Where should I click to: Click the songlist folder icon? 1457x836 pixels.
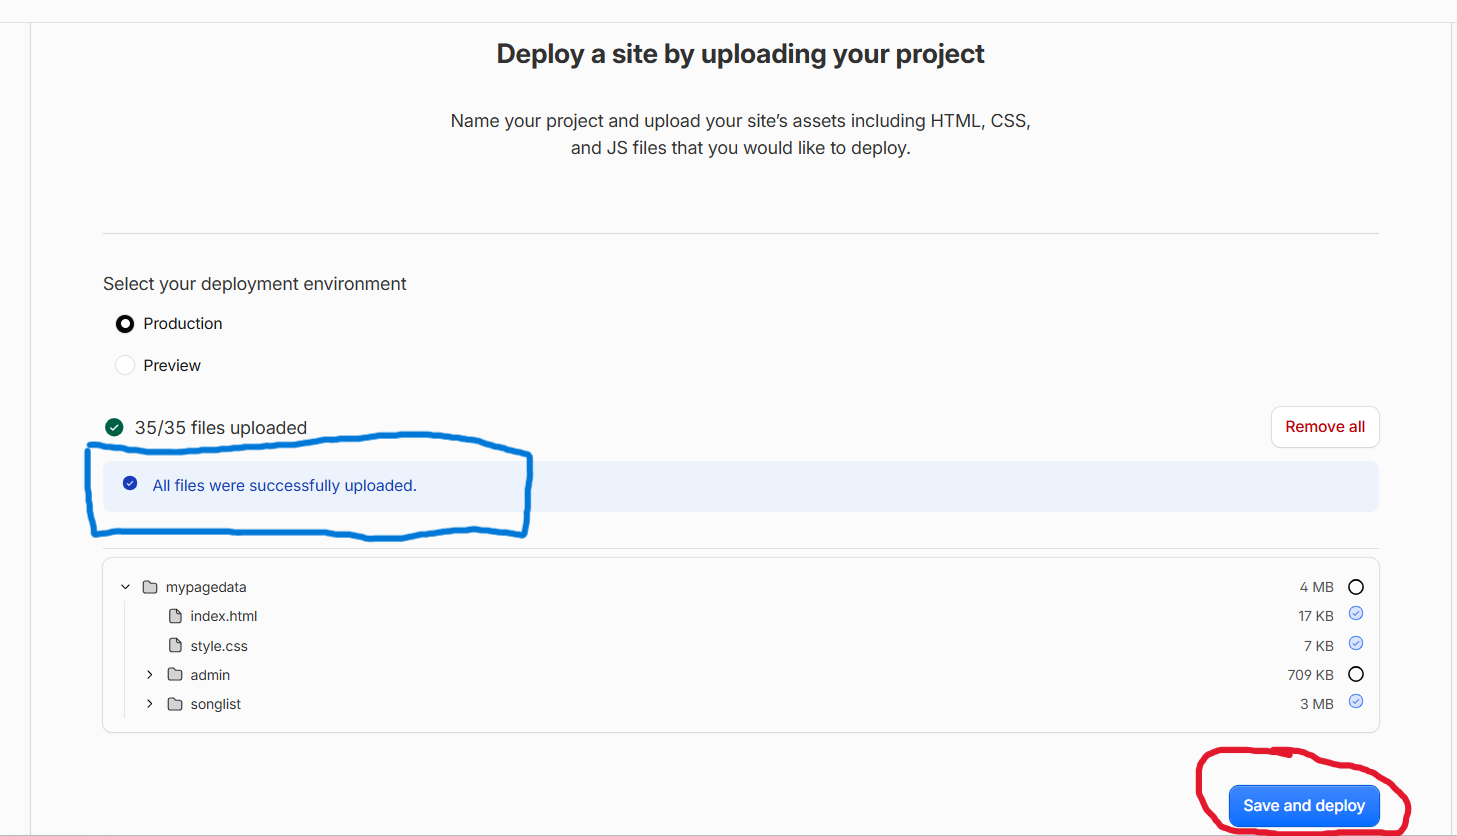point(175,704)
